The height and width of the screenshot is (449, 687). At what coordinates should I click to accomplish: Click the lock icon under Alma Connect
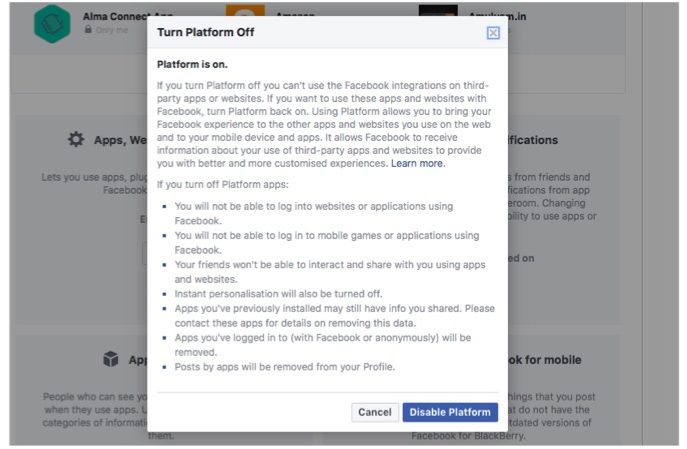(x=89, y=30)
